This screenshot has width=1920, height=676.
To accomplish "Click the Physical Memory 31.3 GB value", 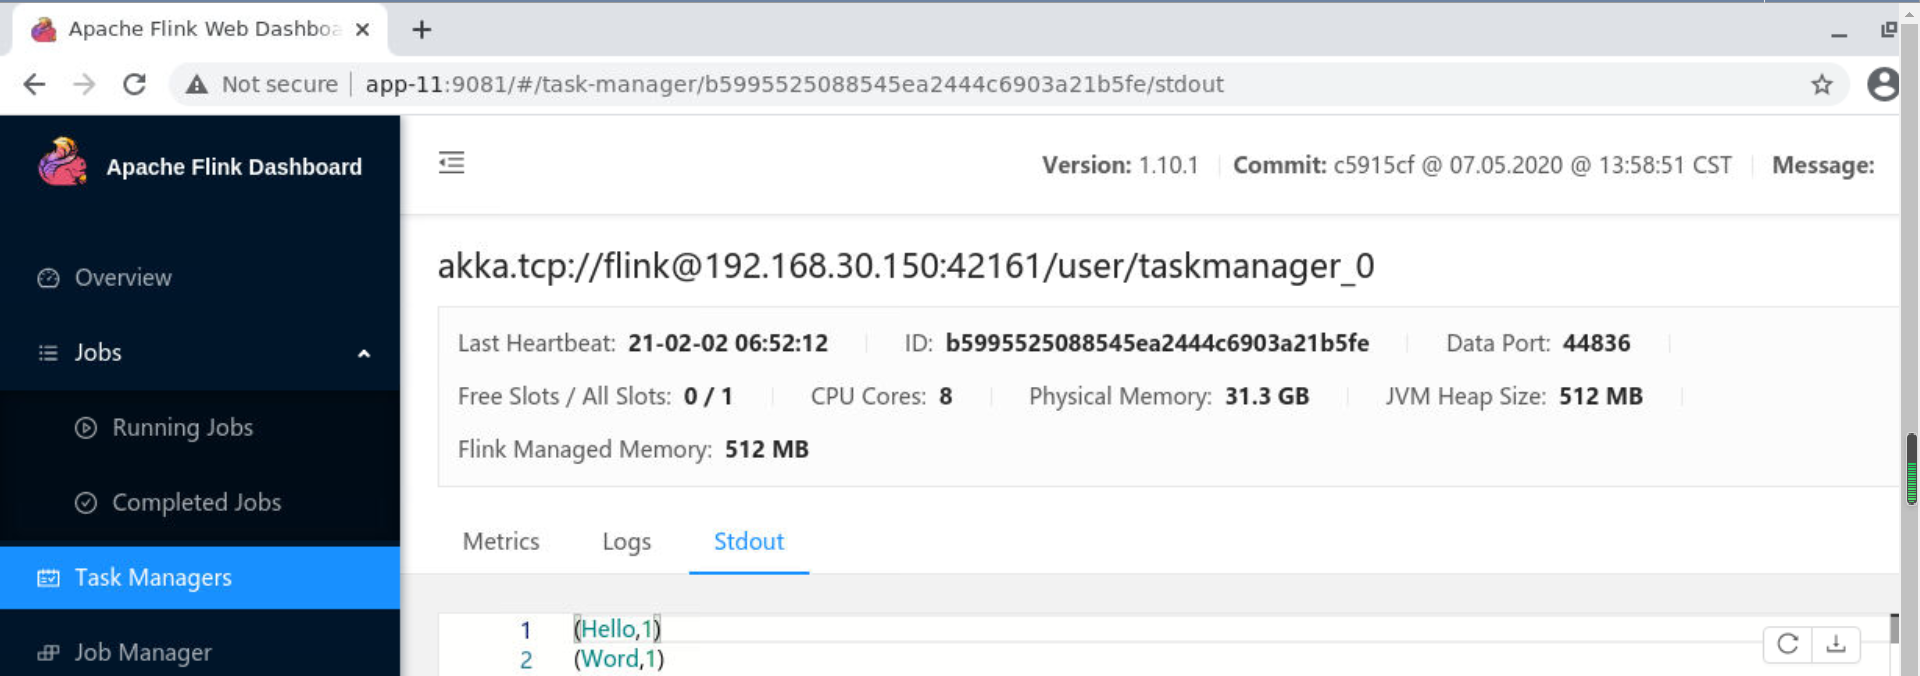I will click(x=1267, y=396).
